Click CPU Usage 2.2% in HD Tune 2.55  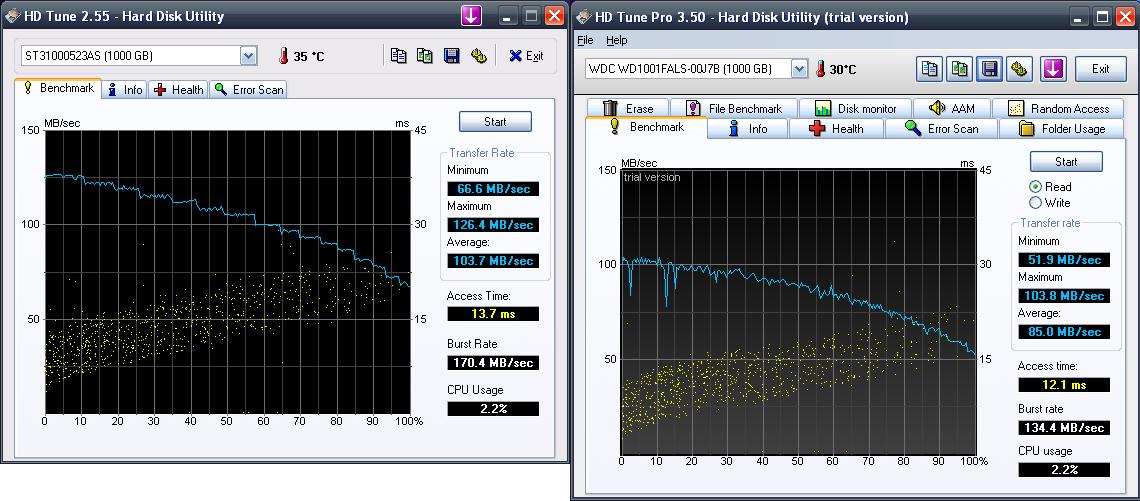(x=493, y=409)
